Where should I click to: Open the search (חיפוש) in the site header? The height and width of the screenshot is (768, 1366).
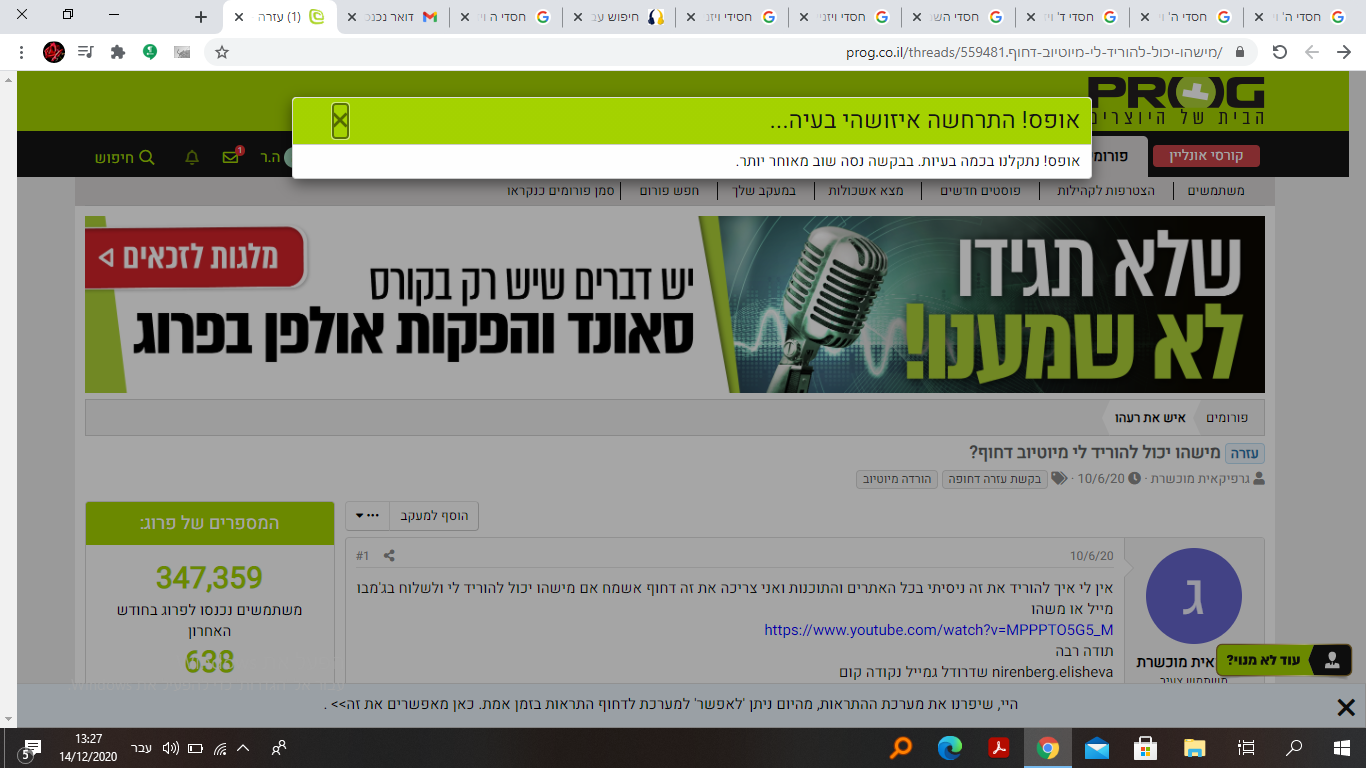coord(125,157)
